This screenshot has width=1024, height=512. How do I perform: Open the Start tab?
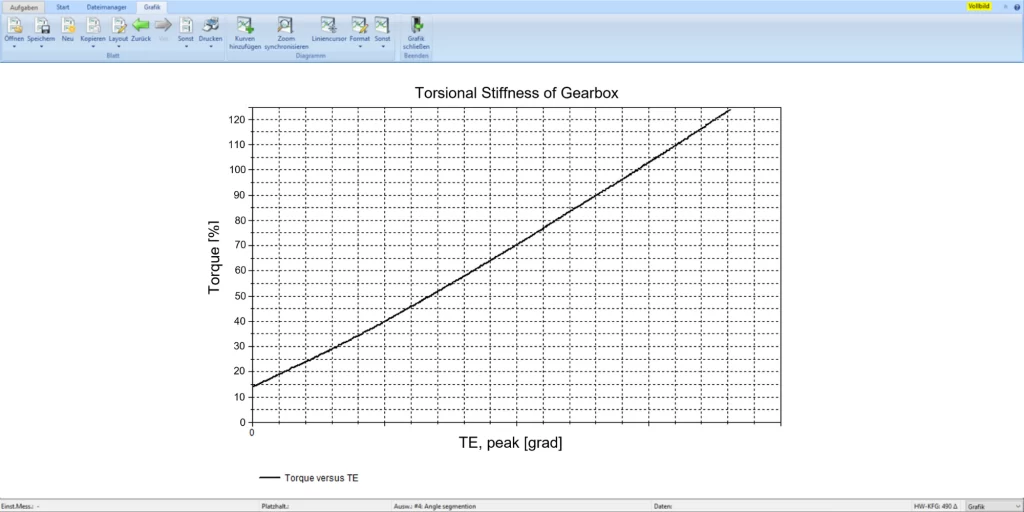(63, 7)
